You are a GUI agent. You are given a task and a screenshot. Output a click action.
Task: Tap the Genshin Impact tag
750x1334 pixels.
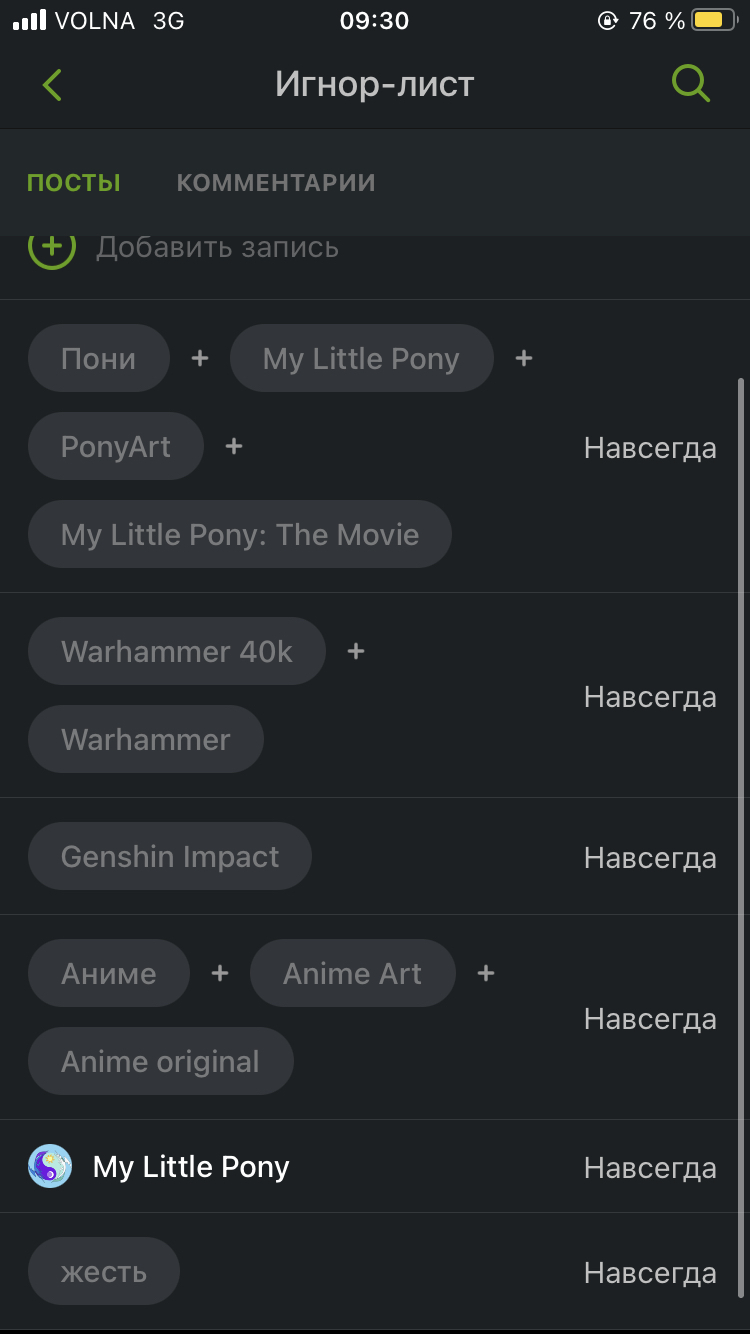pos(170,856)
